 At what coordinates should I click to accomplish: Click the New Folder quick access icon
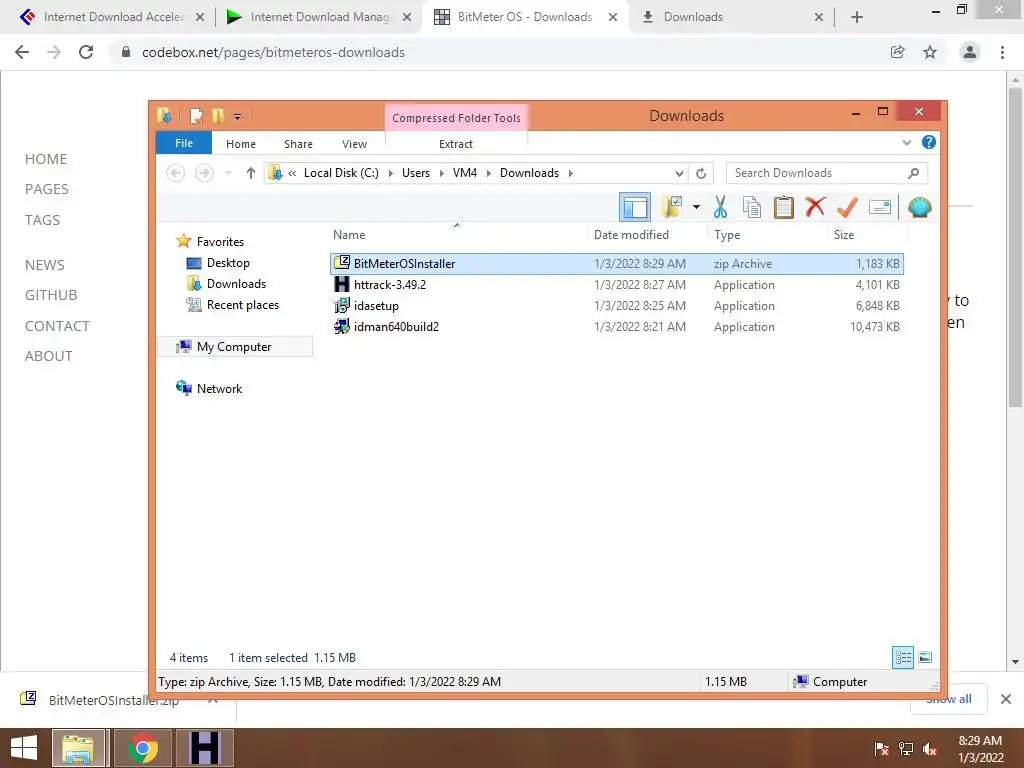point(218,116)
